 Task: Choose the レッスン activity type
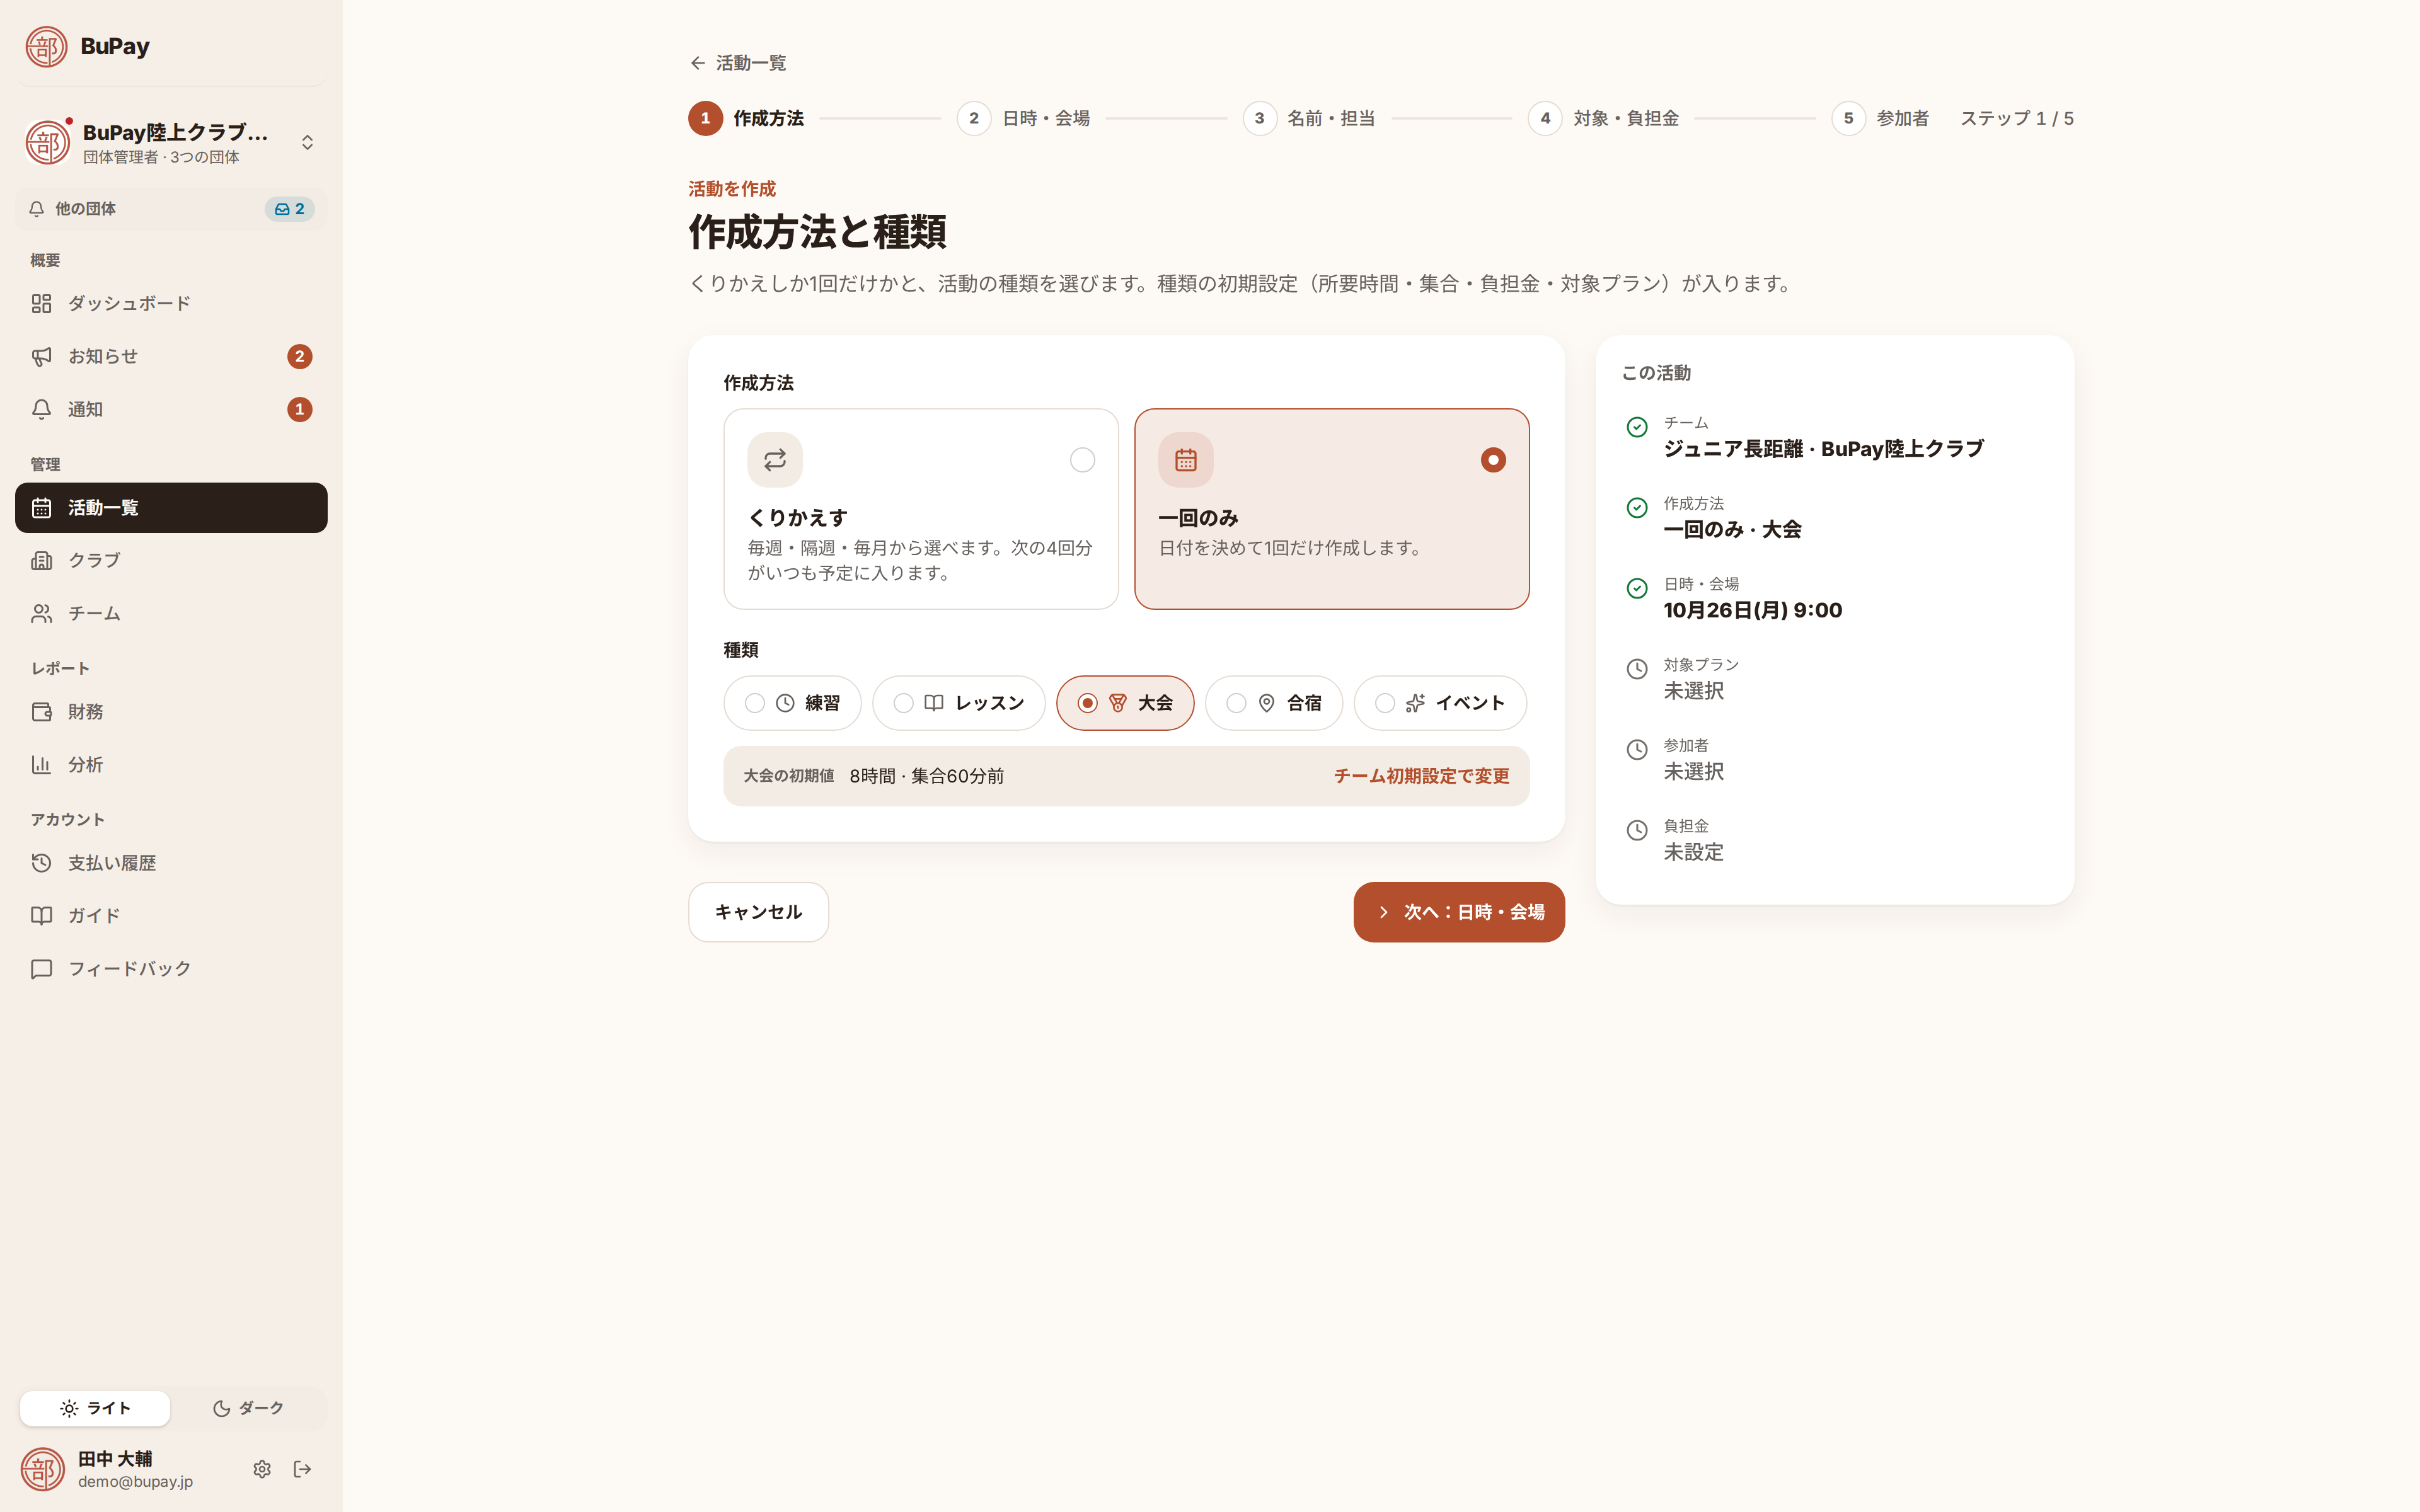[x=959, y=703]
